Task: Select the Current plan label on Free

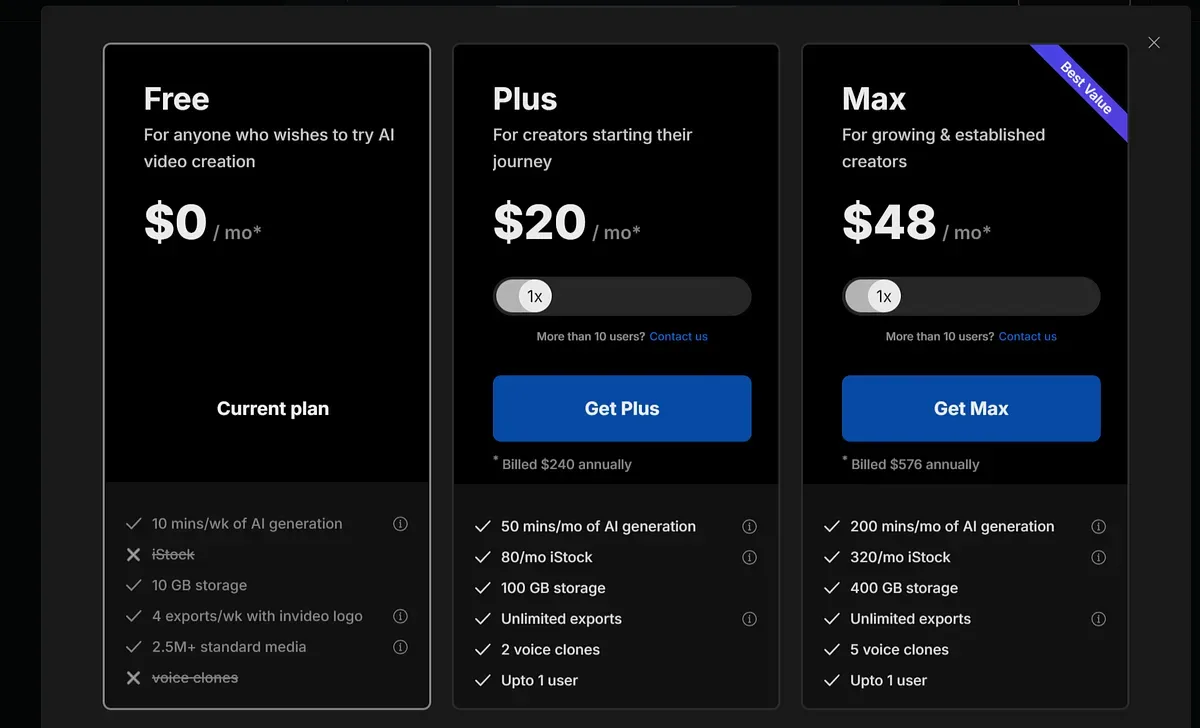Action: pos(273,408)
